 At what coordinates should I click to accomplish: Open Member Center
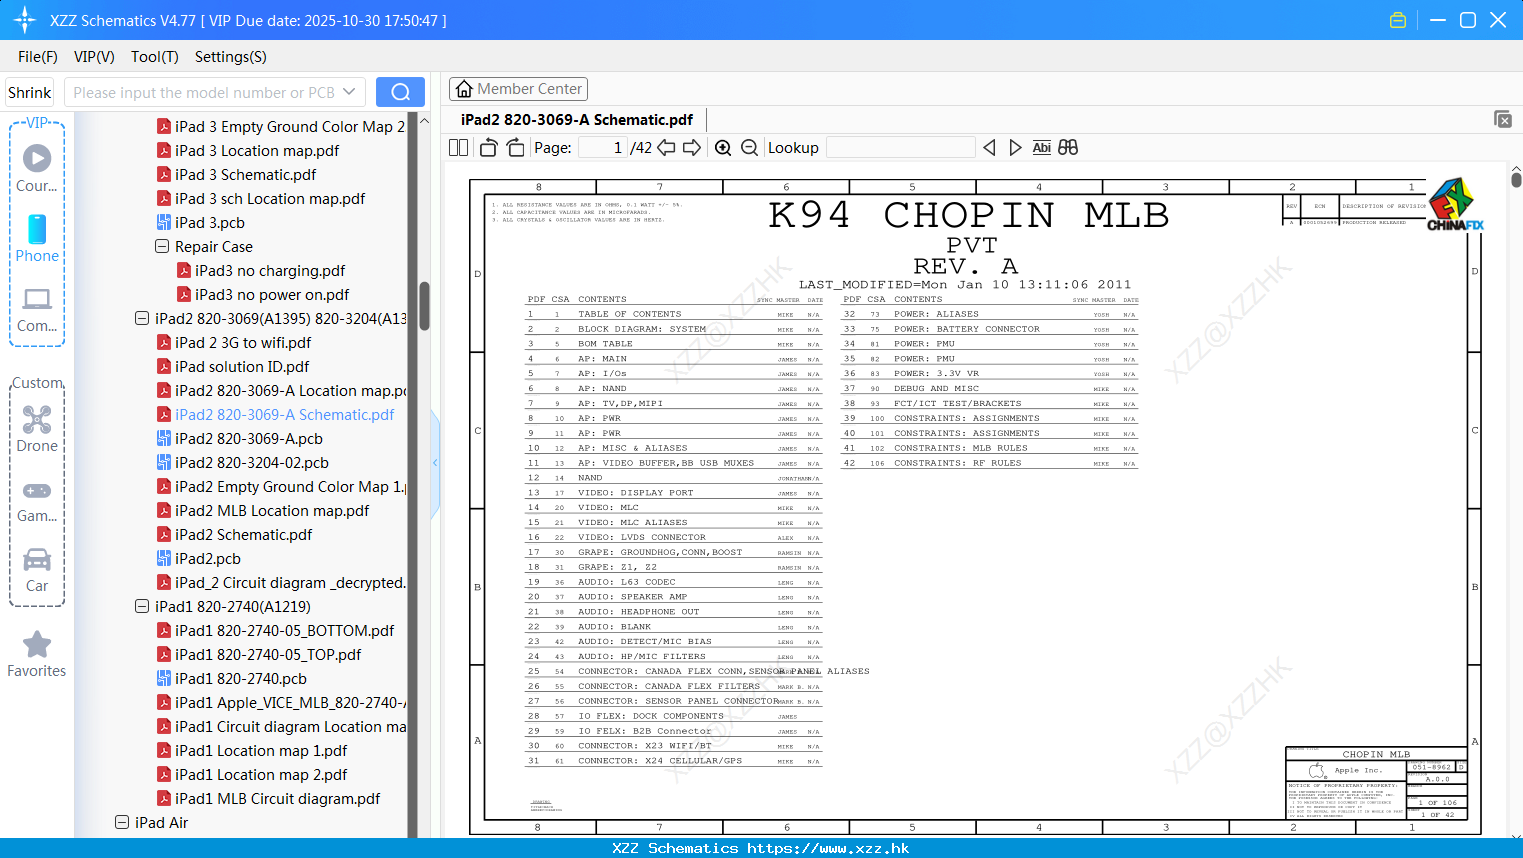pyautogui.click(x=518, y=89)
